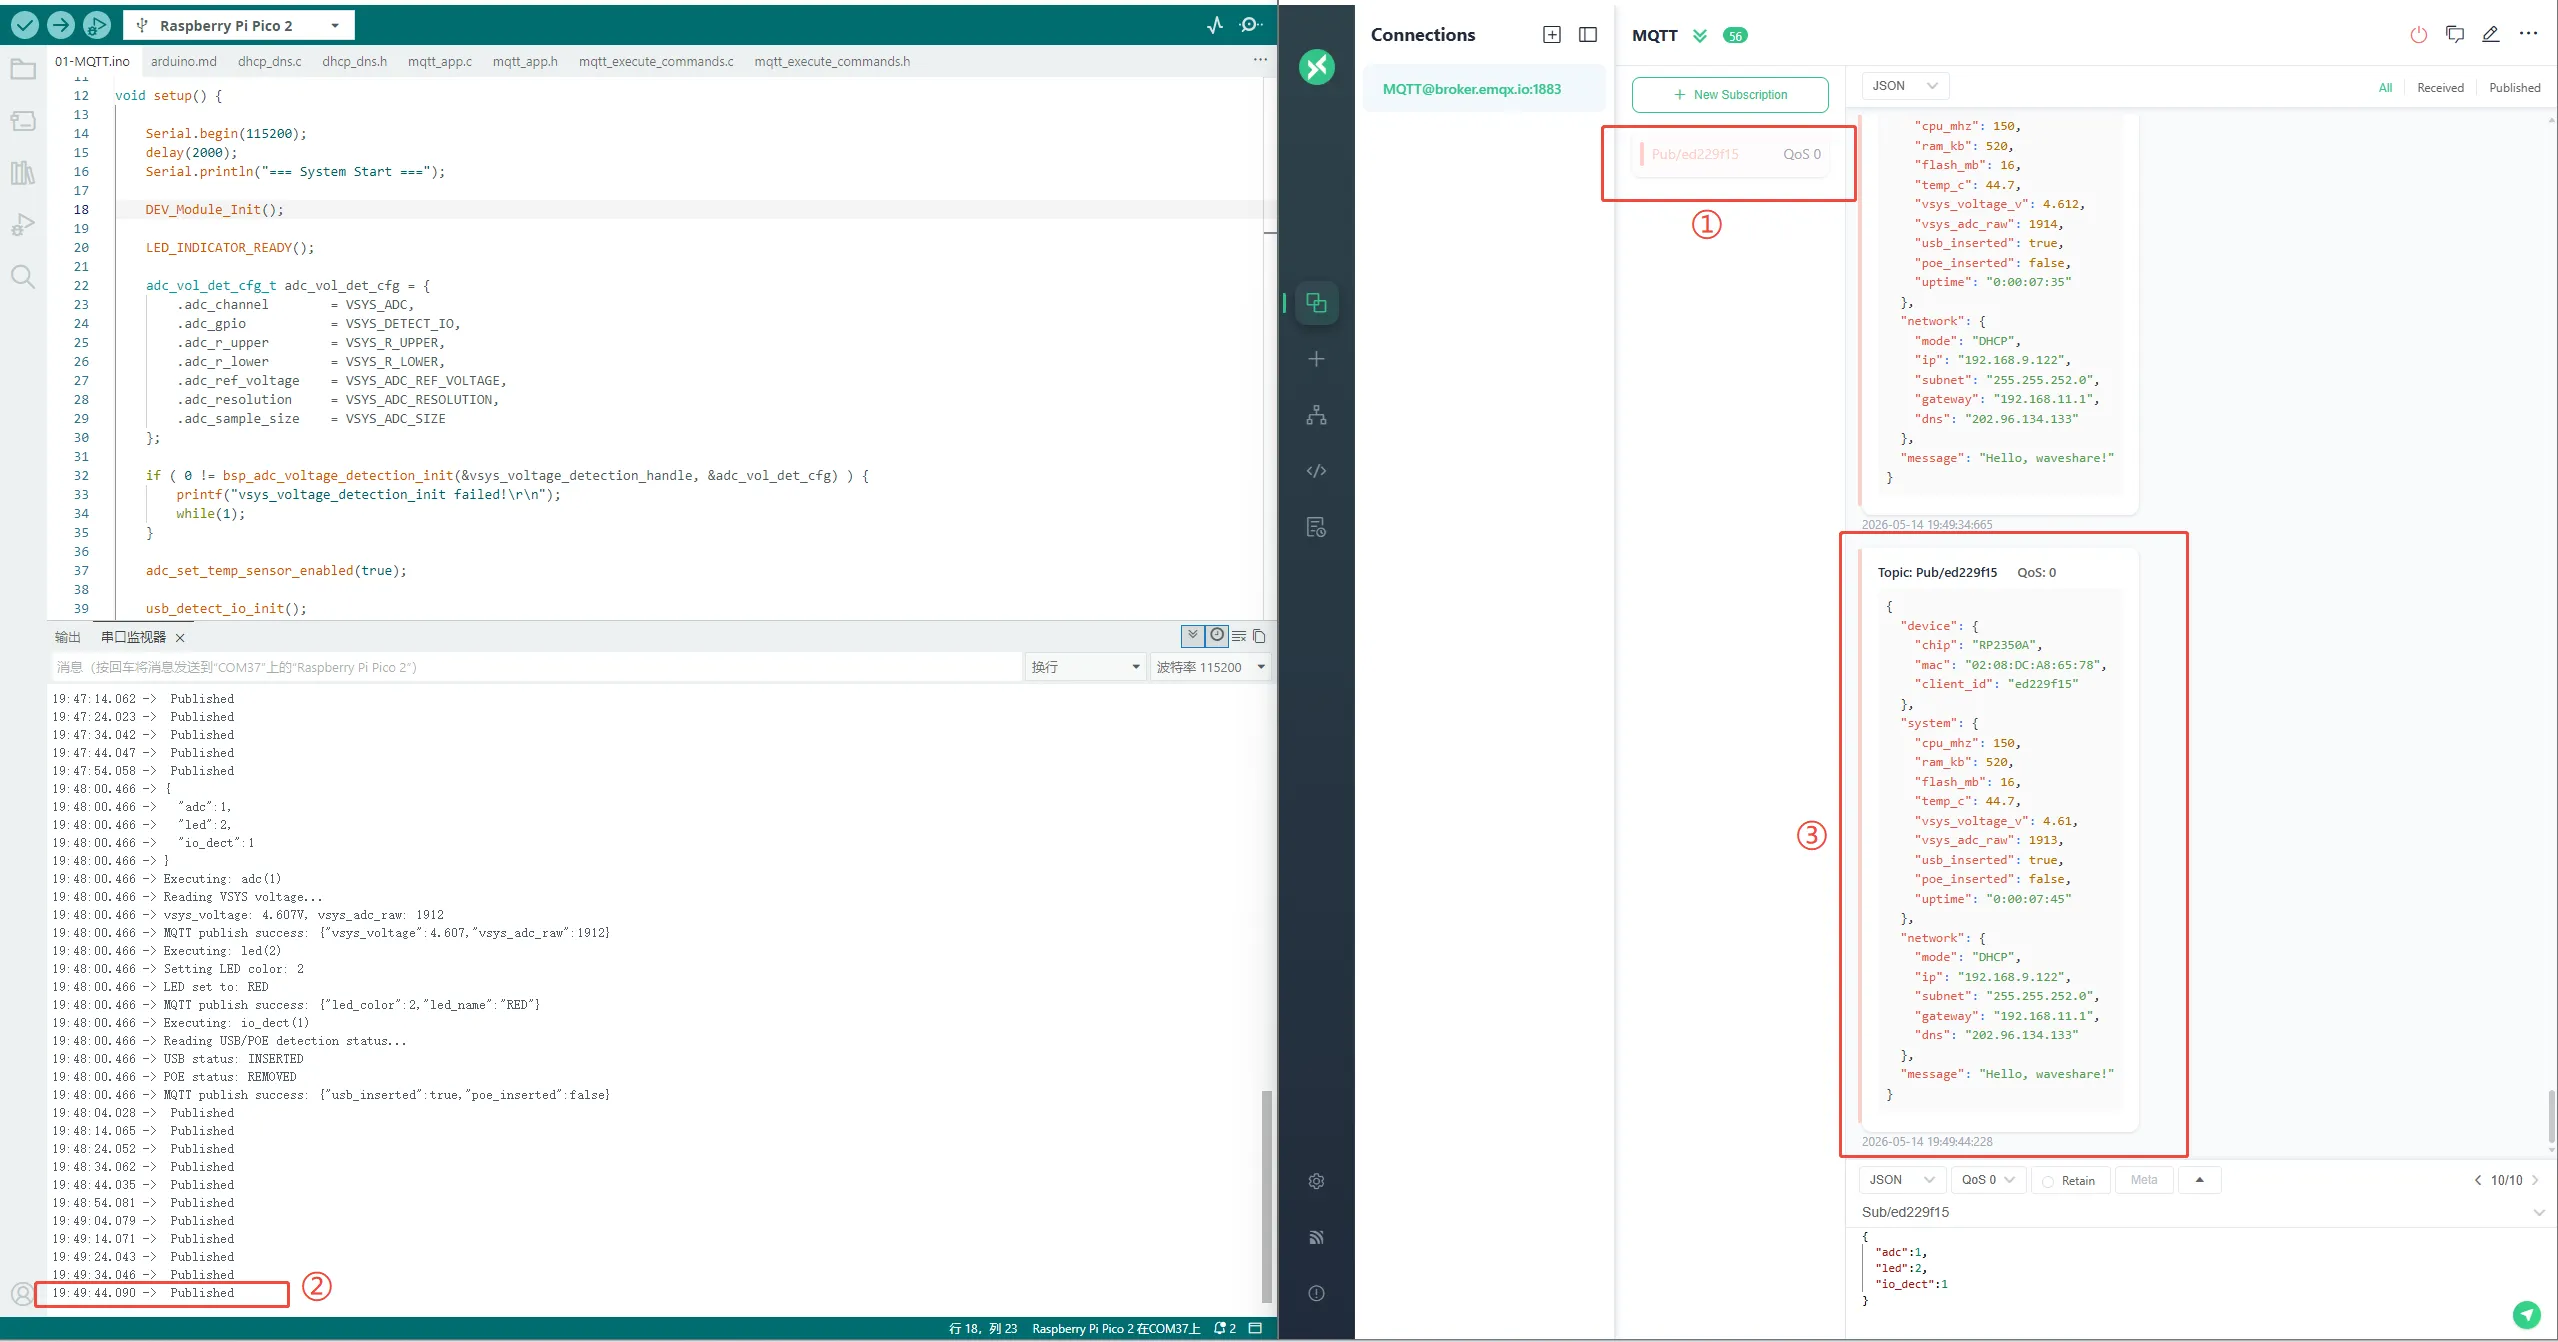Open the Library Manager sidebar icon
This screenshot has width=2558, height=1342.
23,172
